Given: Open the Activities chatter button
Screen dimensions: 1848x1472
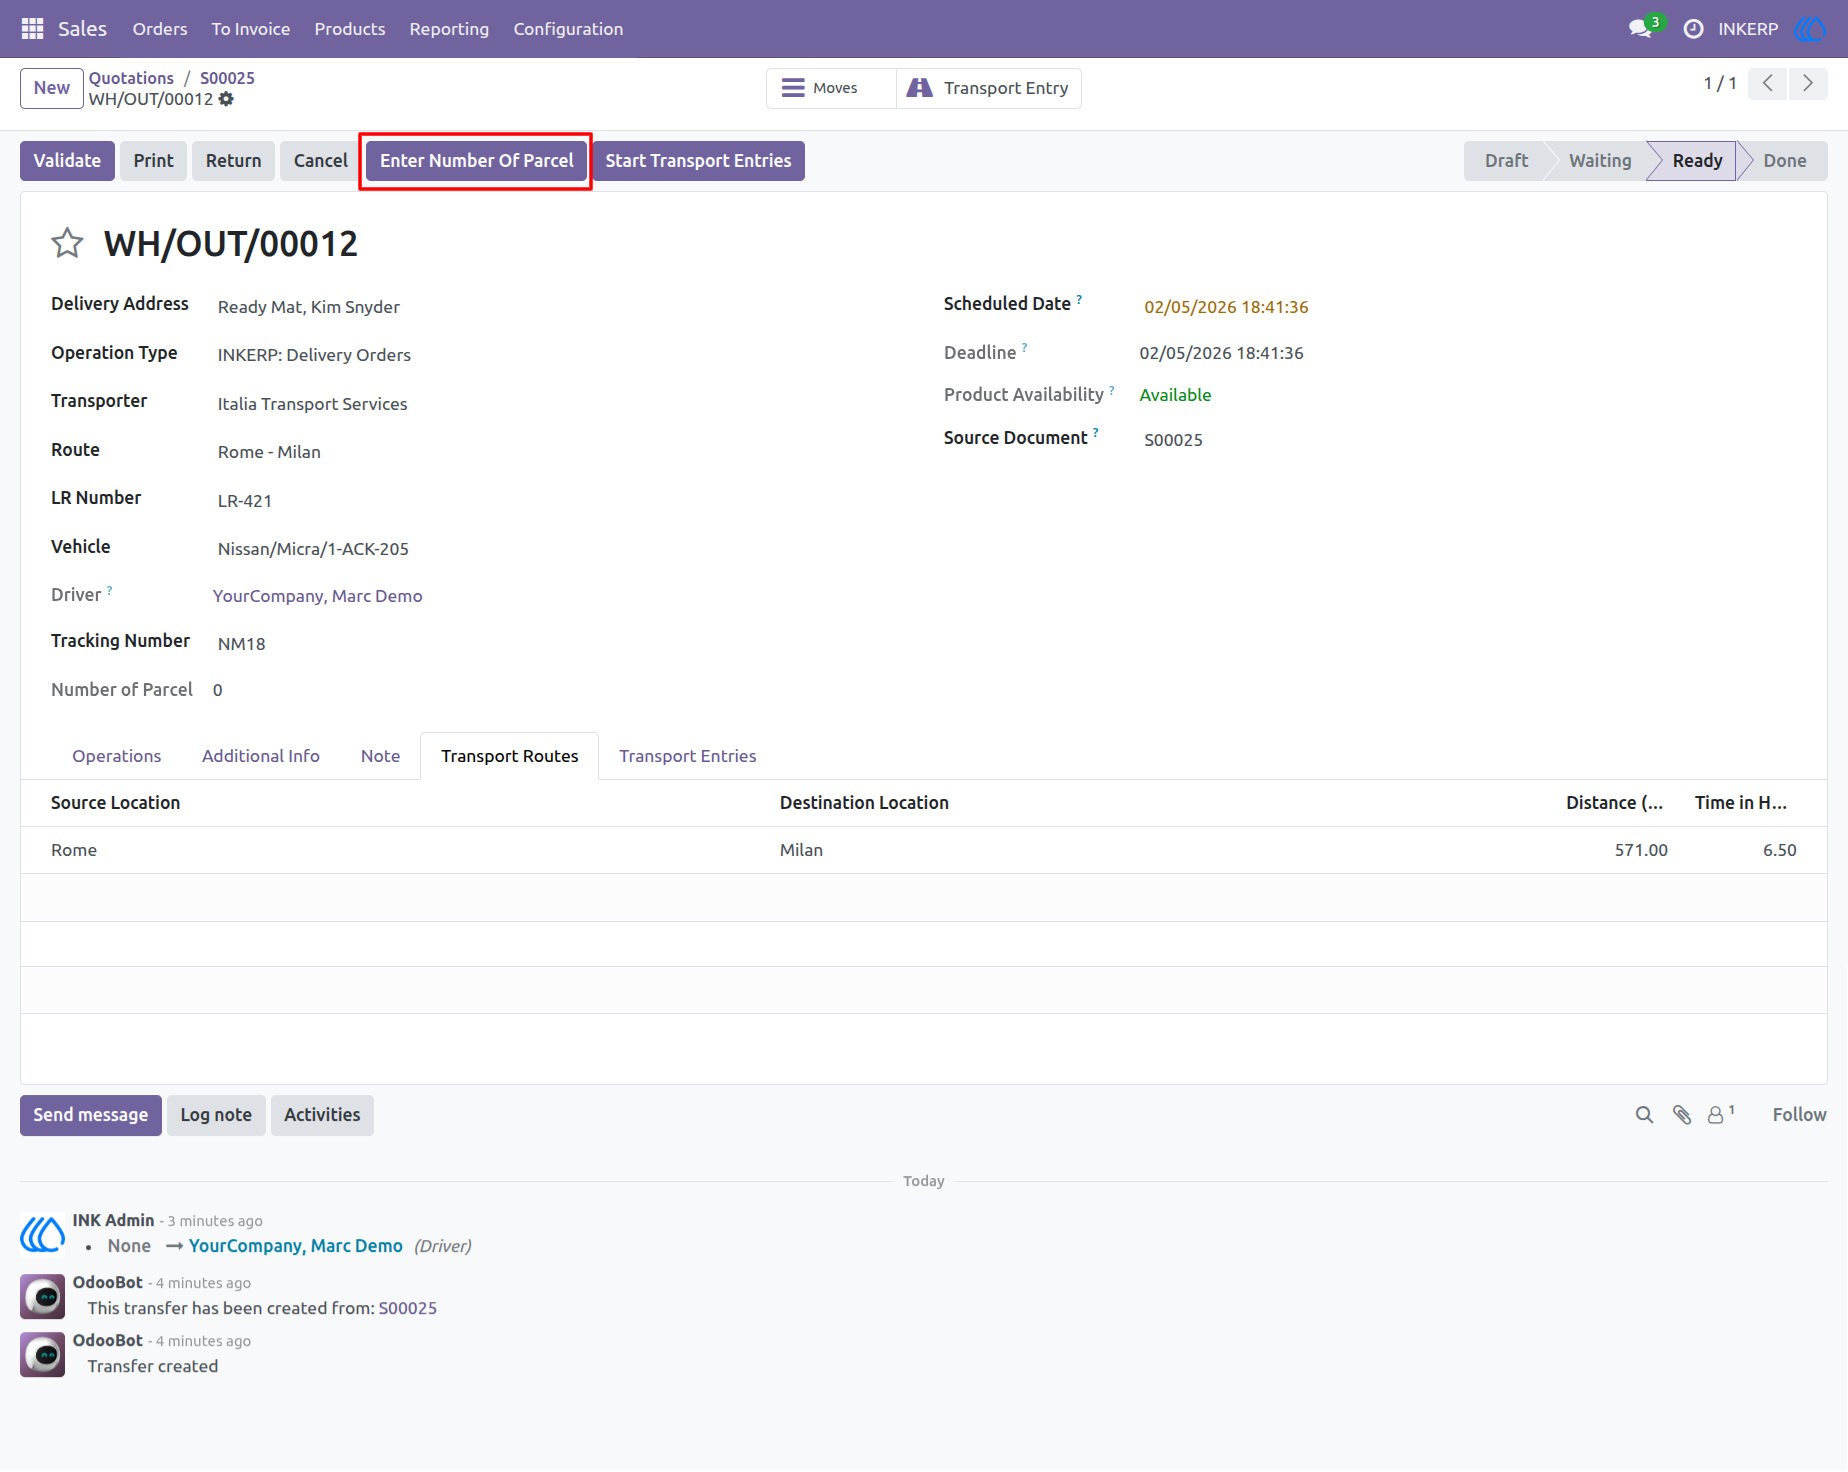Looking at the screenshot, I should coord(322,1115).
